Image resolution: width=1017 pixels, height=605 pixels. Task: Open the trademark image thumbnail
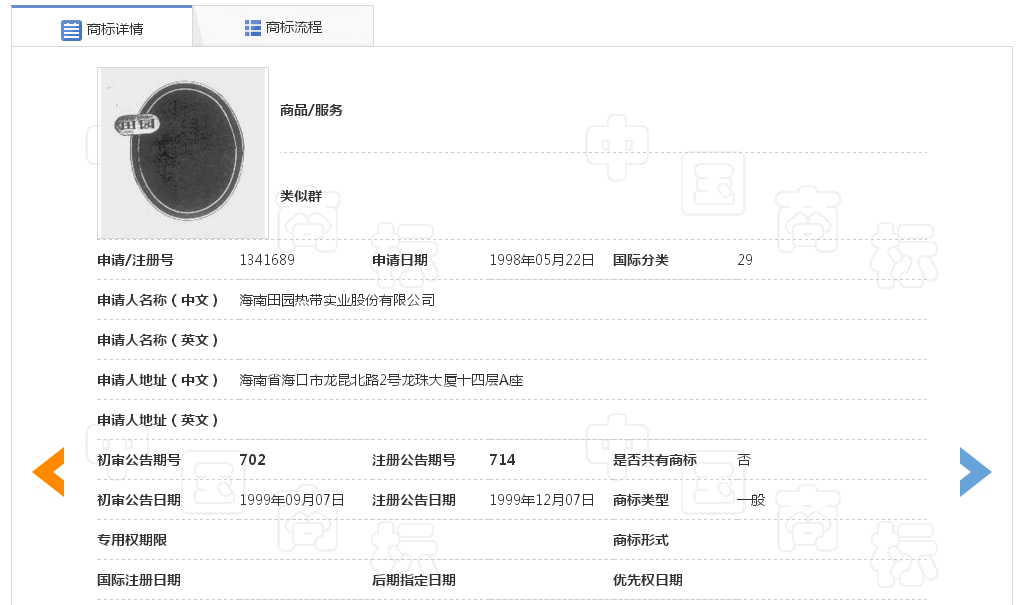(183, 153)
